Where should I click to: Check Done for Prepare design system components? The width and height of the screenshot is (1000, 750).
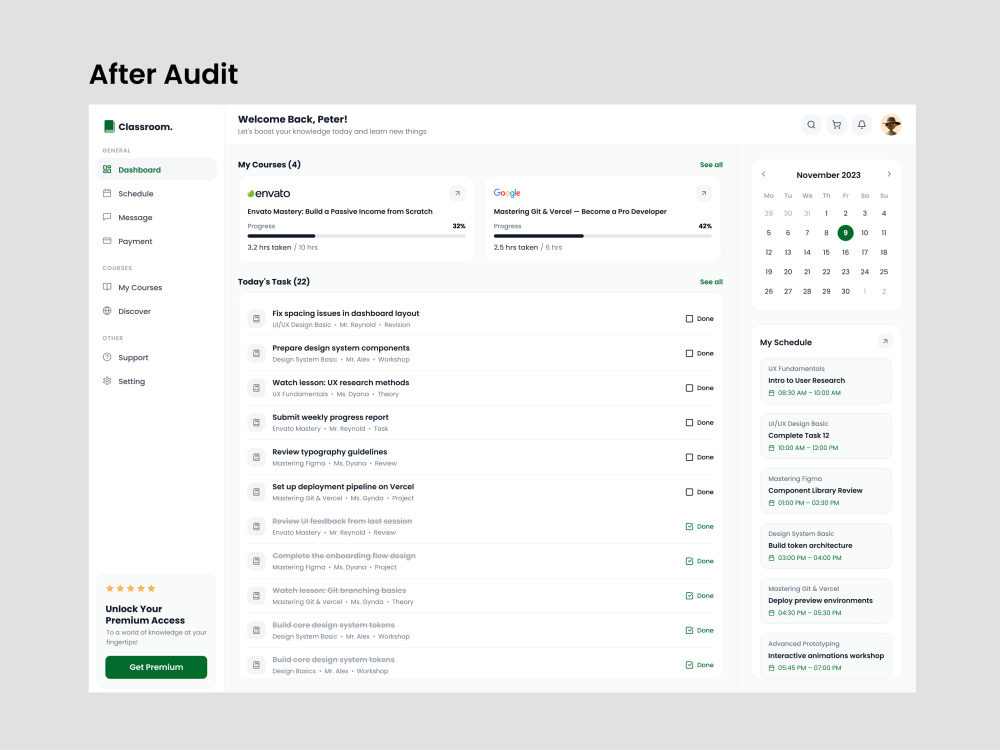click(689, 353)
